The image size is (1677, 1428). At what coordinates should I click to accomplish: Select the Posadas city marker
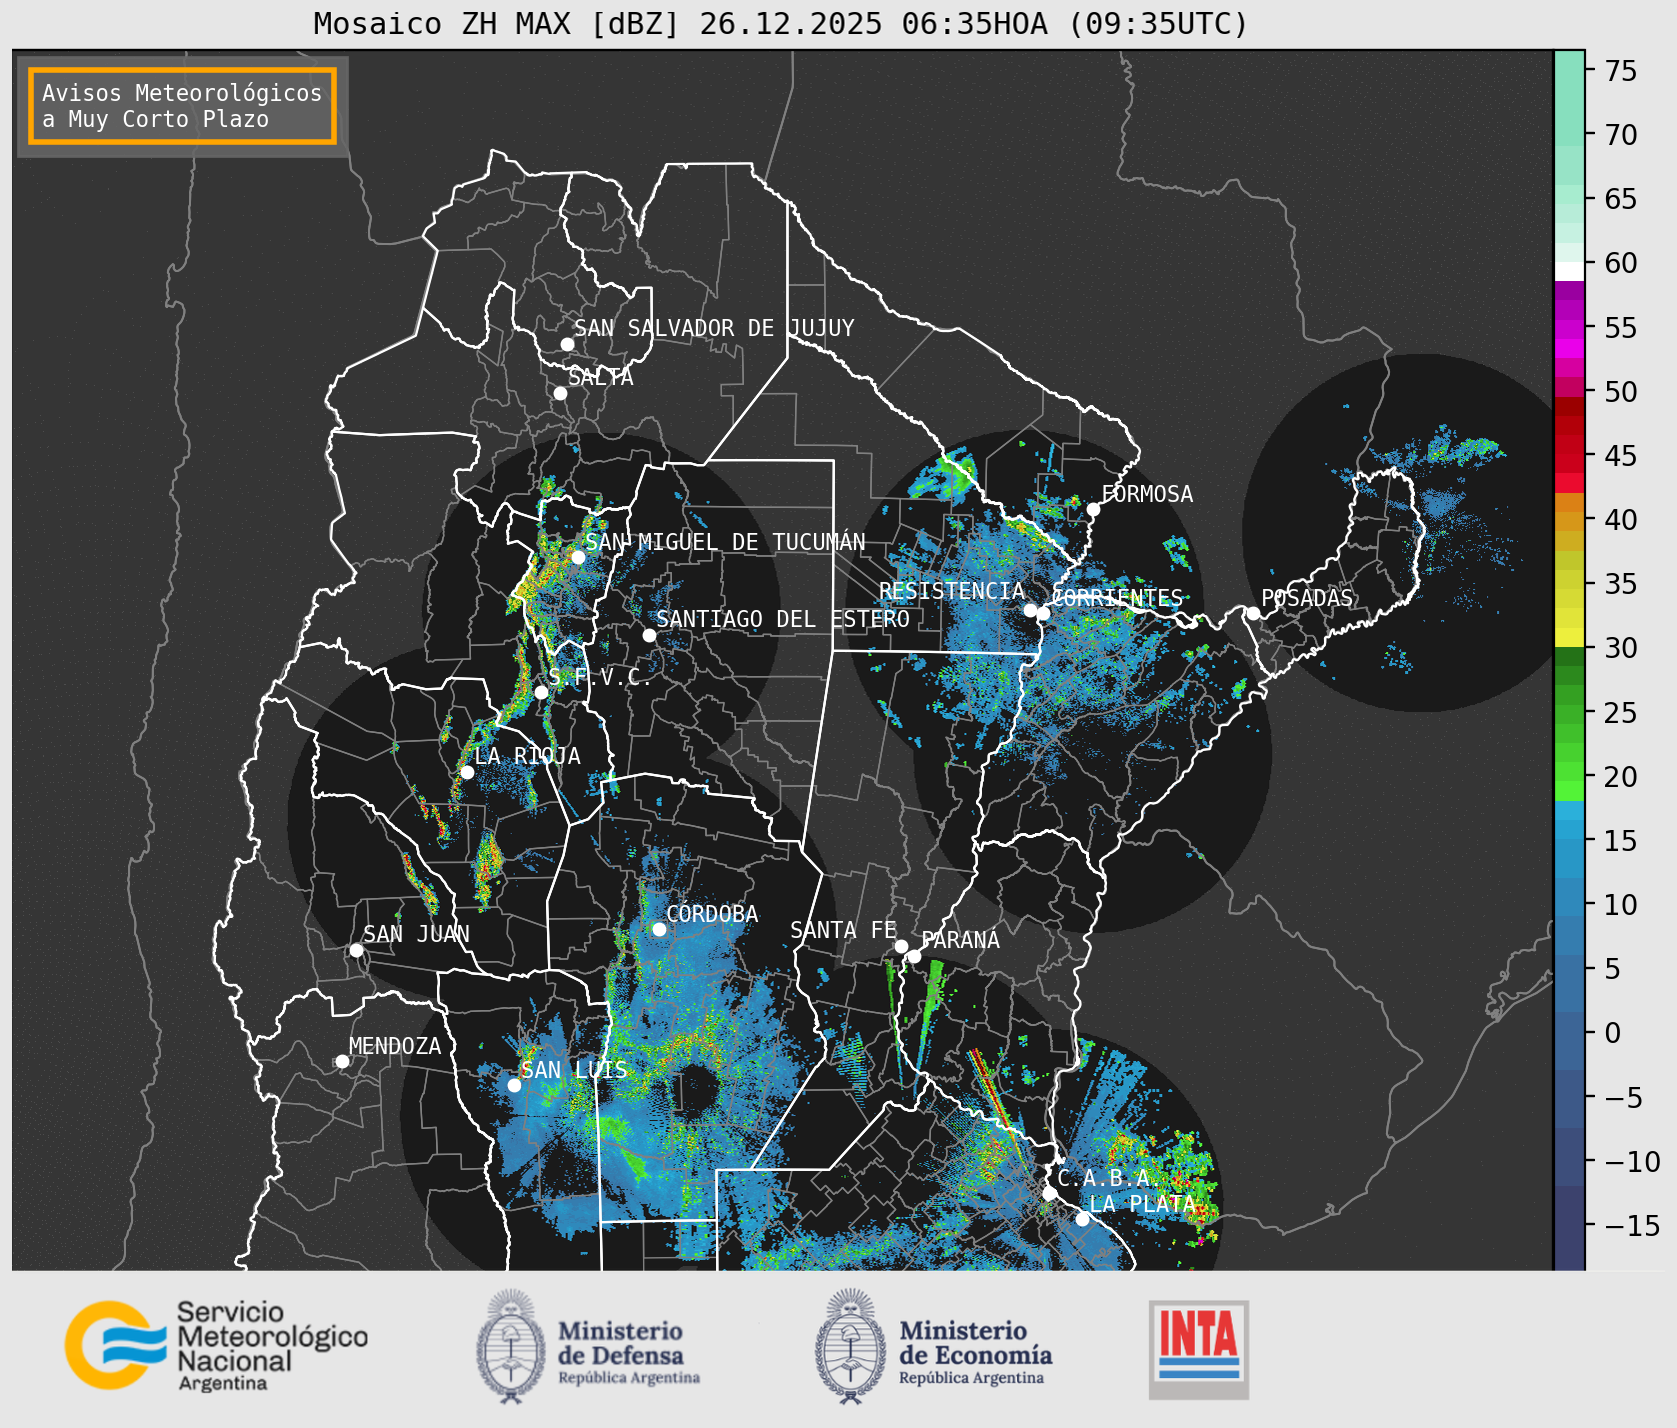(x=1253, y=613)
